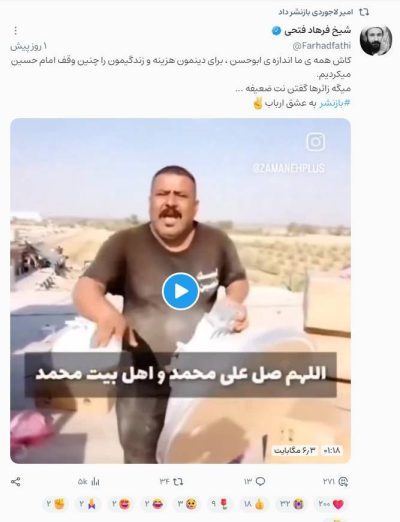Open the comments speech bubble icon

pos(260,482)
